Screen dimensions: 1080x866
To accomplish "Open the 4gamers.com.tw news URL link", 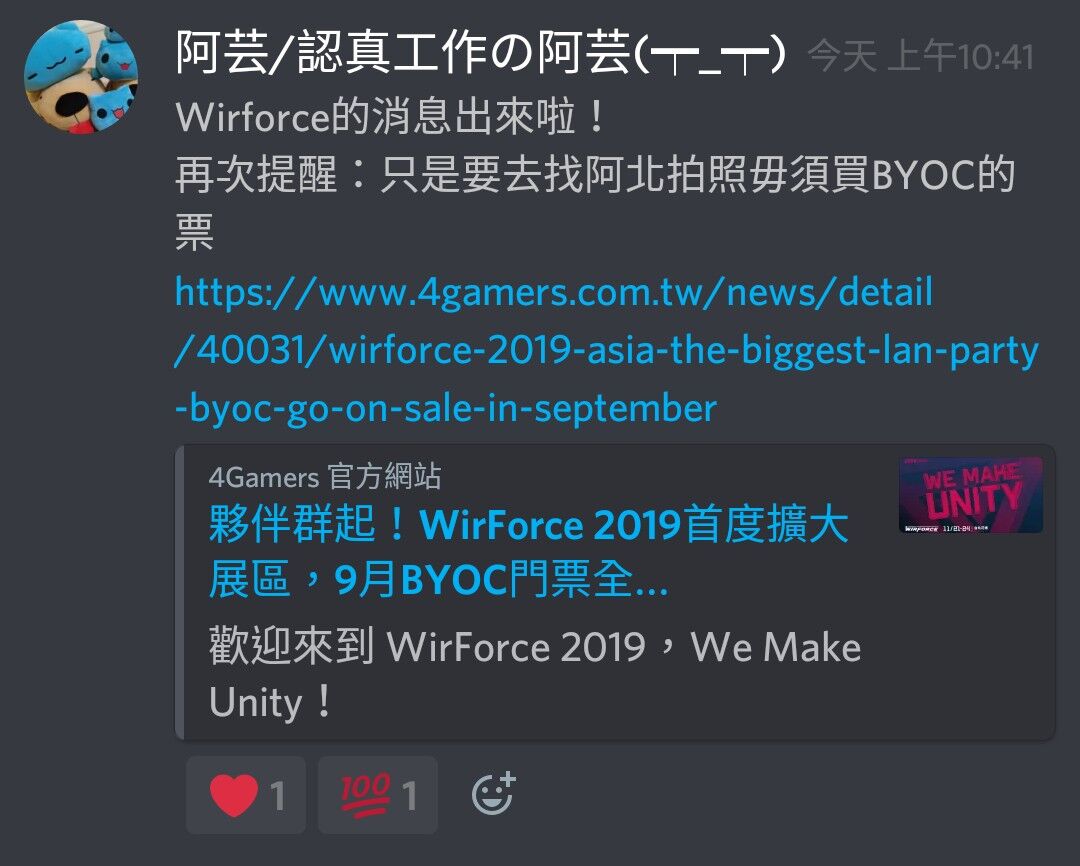I will point(554,292).
